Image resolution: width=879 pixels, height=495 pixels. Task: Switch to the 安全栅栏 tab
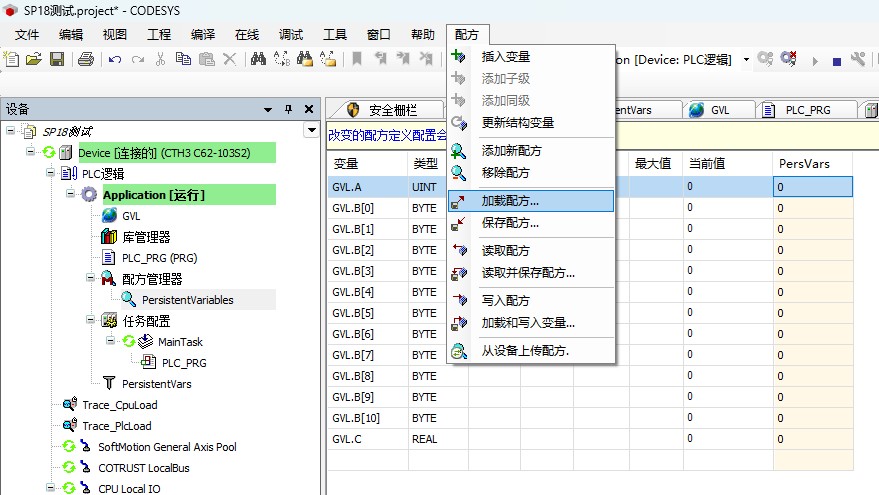tap(388, 110)
